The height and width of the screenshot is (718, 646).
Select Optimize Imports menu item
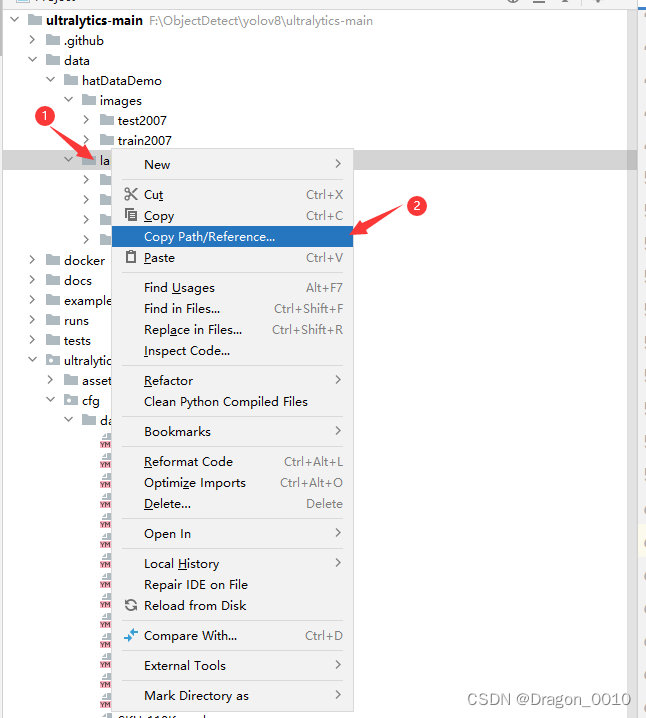233,483
